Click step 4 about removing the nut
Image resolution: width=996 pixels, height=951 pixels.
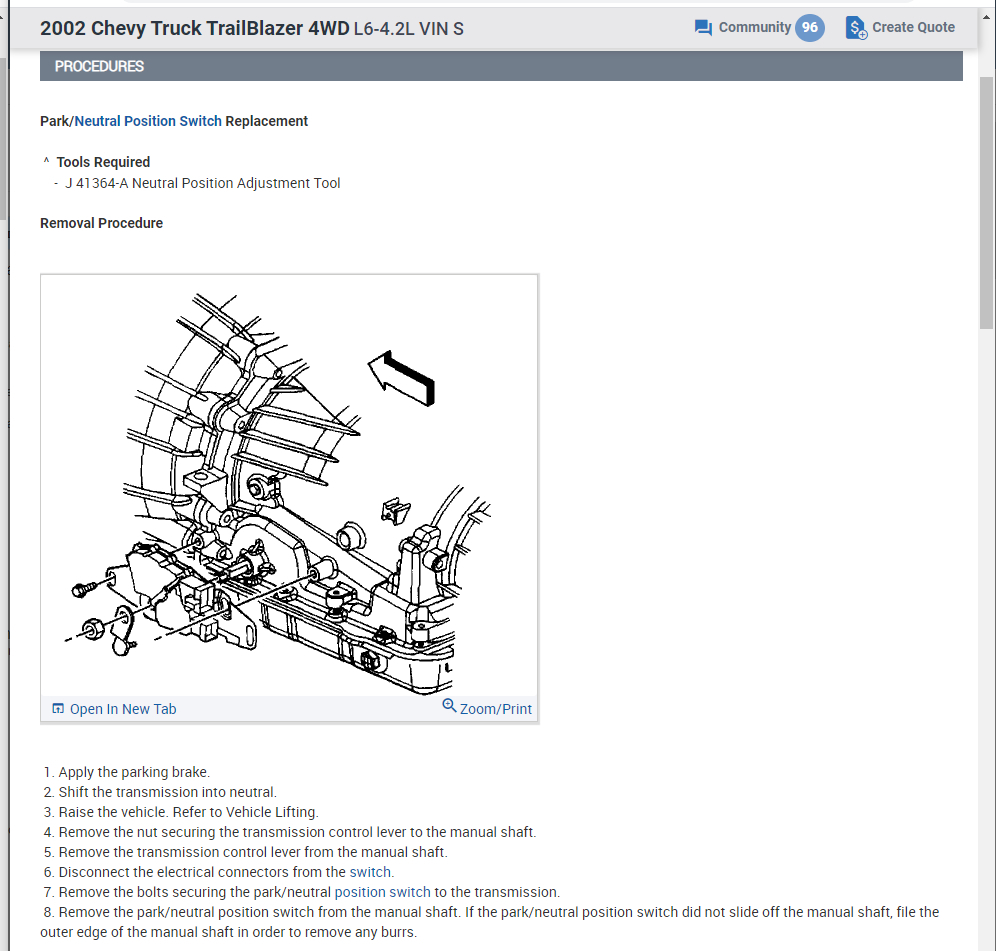click(x=290, y=832)
